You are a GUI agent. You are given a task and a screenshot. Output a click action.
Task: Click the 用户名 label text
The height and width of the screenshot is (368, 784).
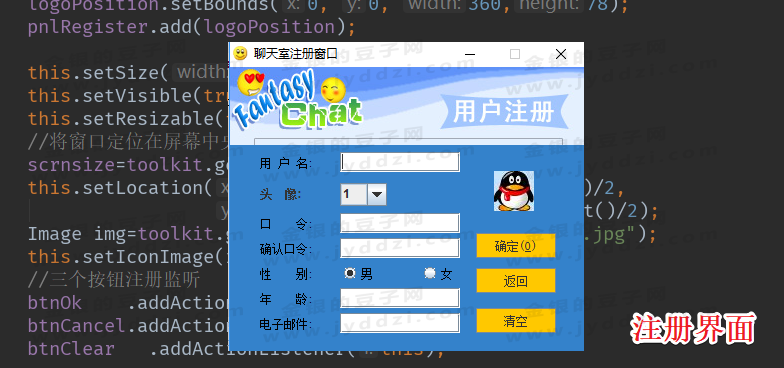pos(286,164)
